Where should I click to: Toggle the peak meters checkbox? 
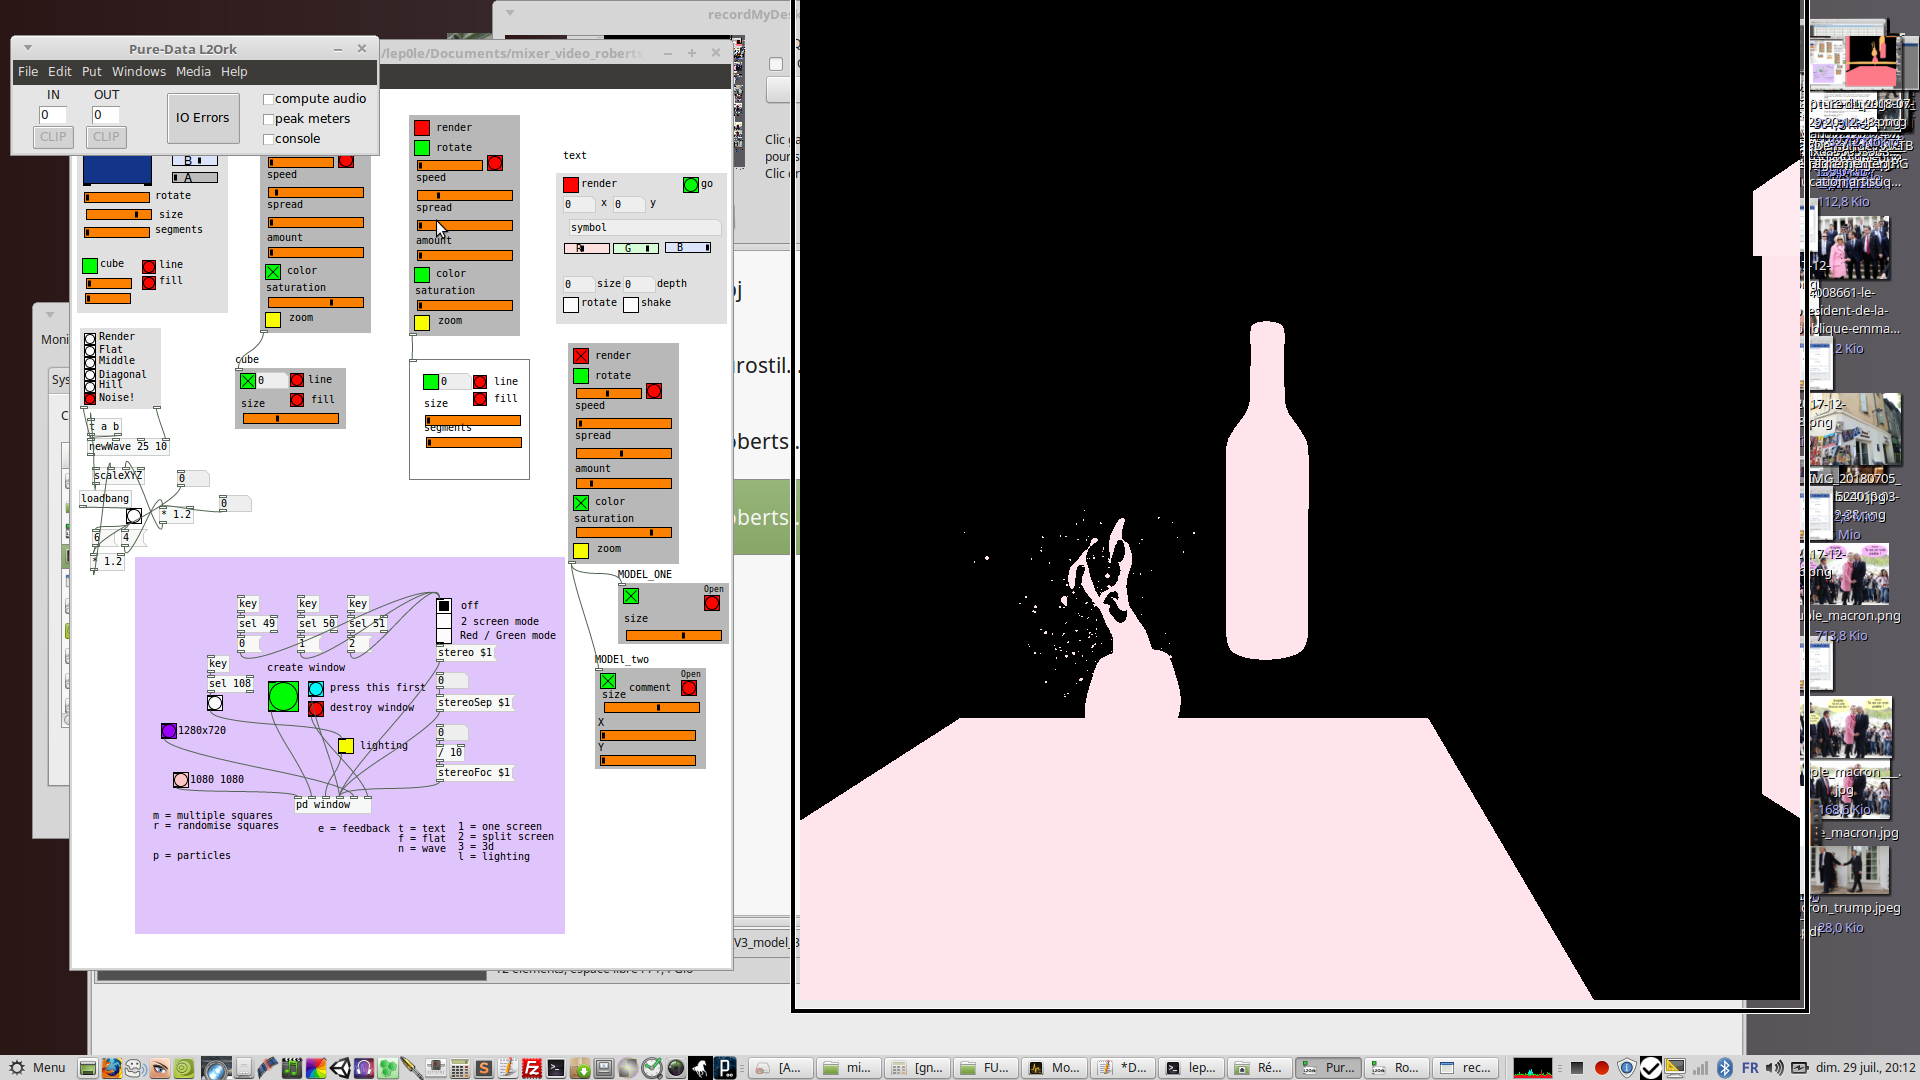[269, 119]
